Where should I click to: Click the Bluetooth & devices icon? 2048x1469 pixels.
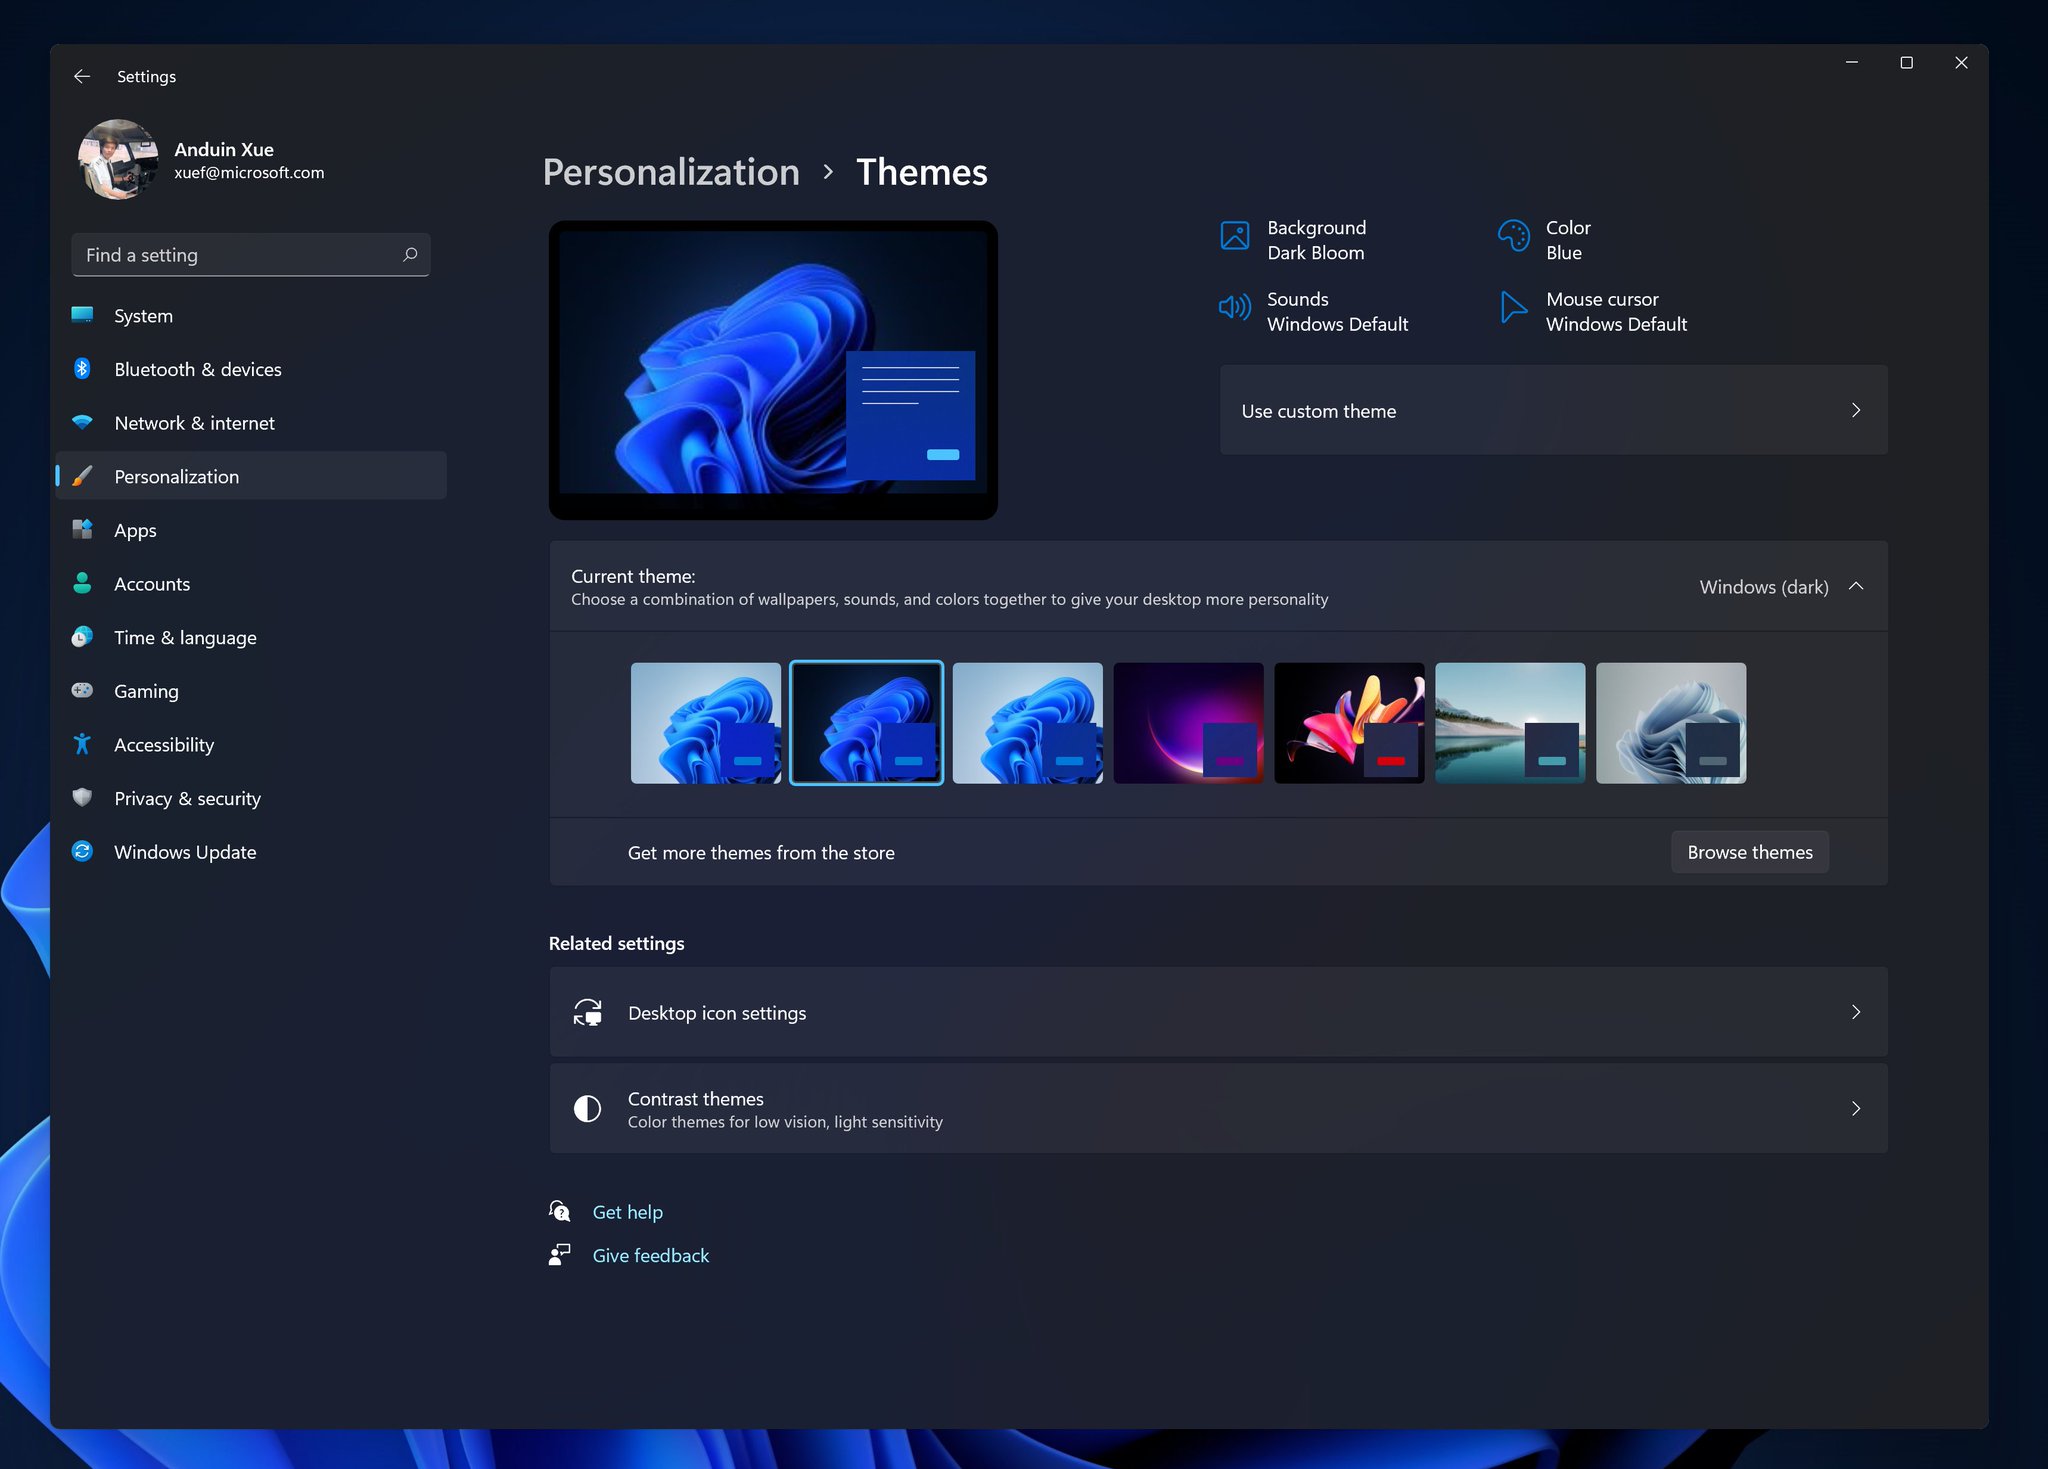[x=83, y=369]
